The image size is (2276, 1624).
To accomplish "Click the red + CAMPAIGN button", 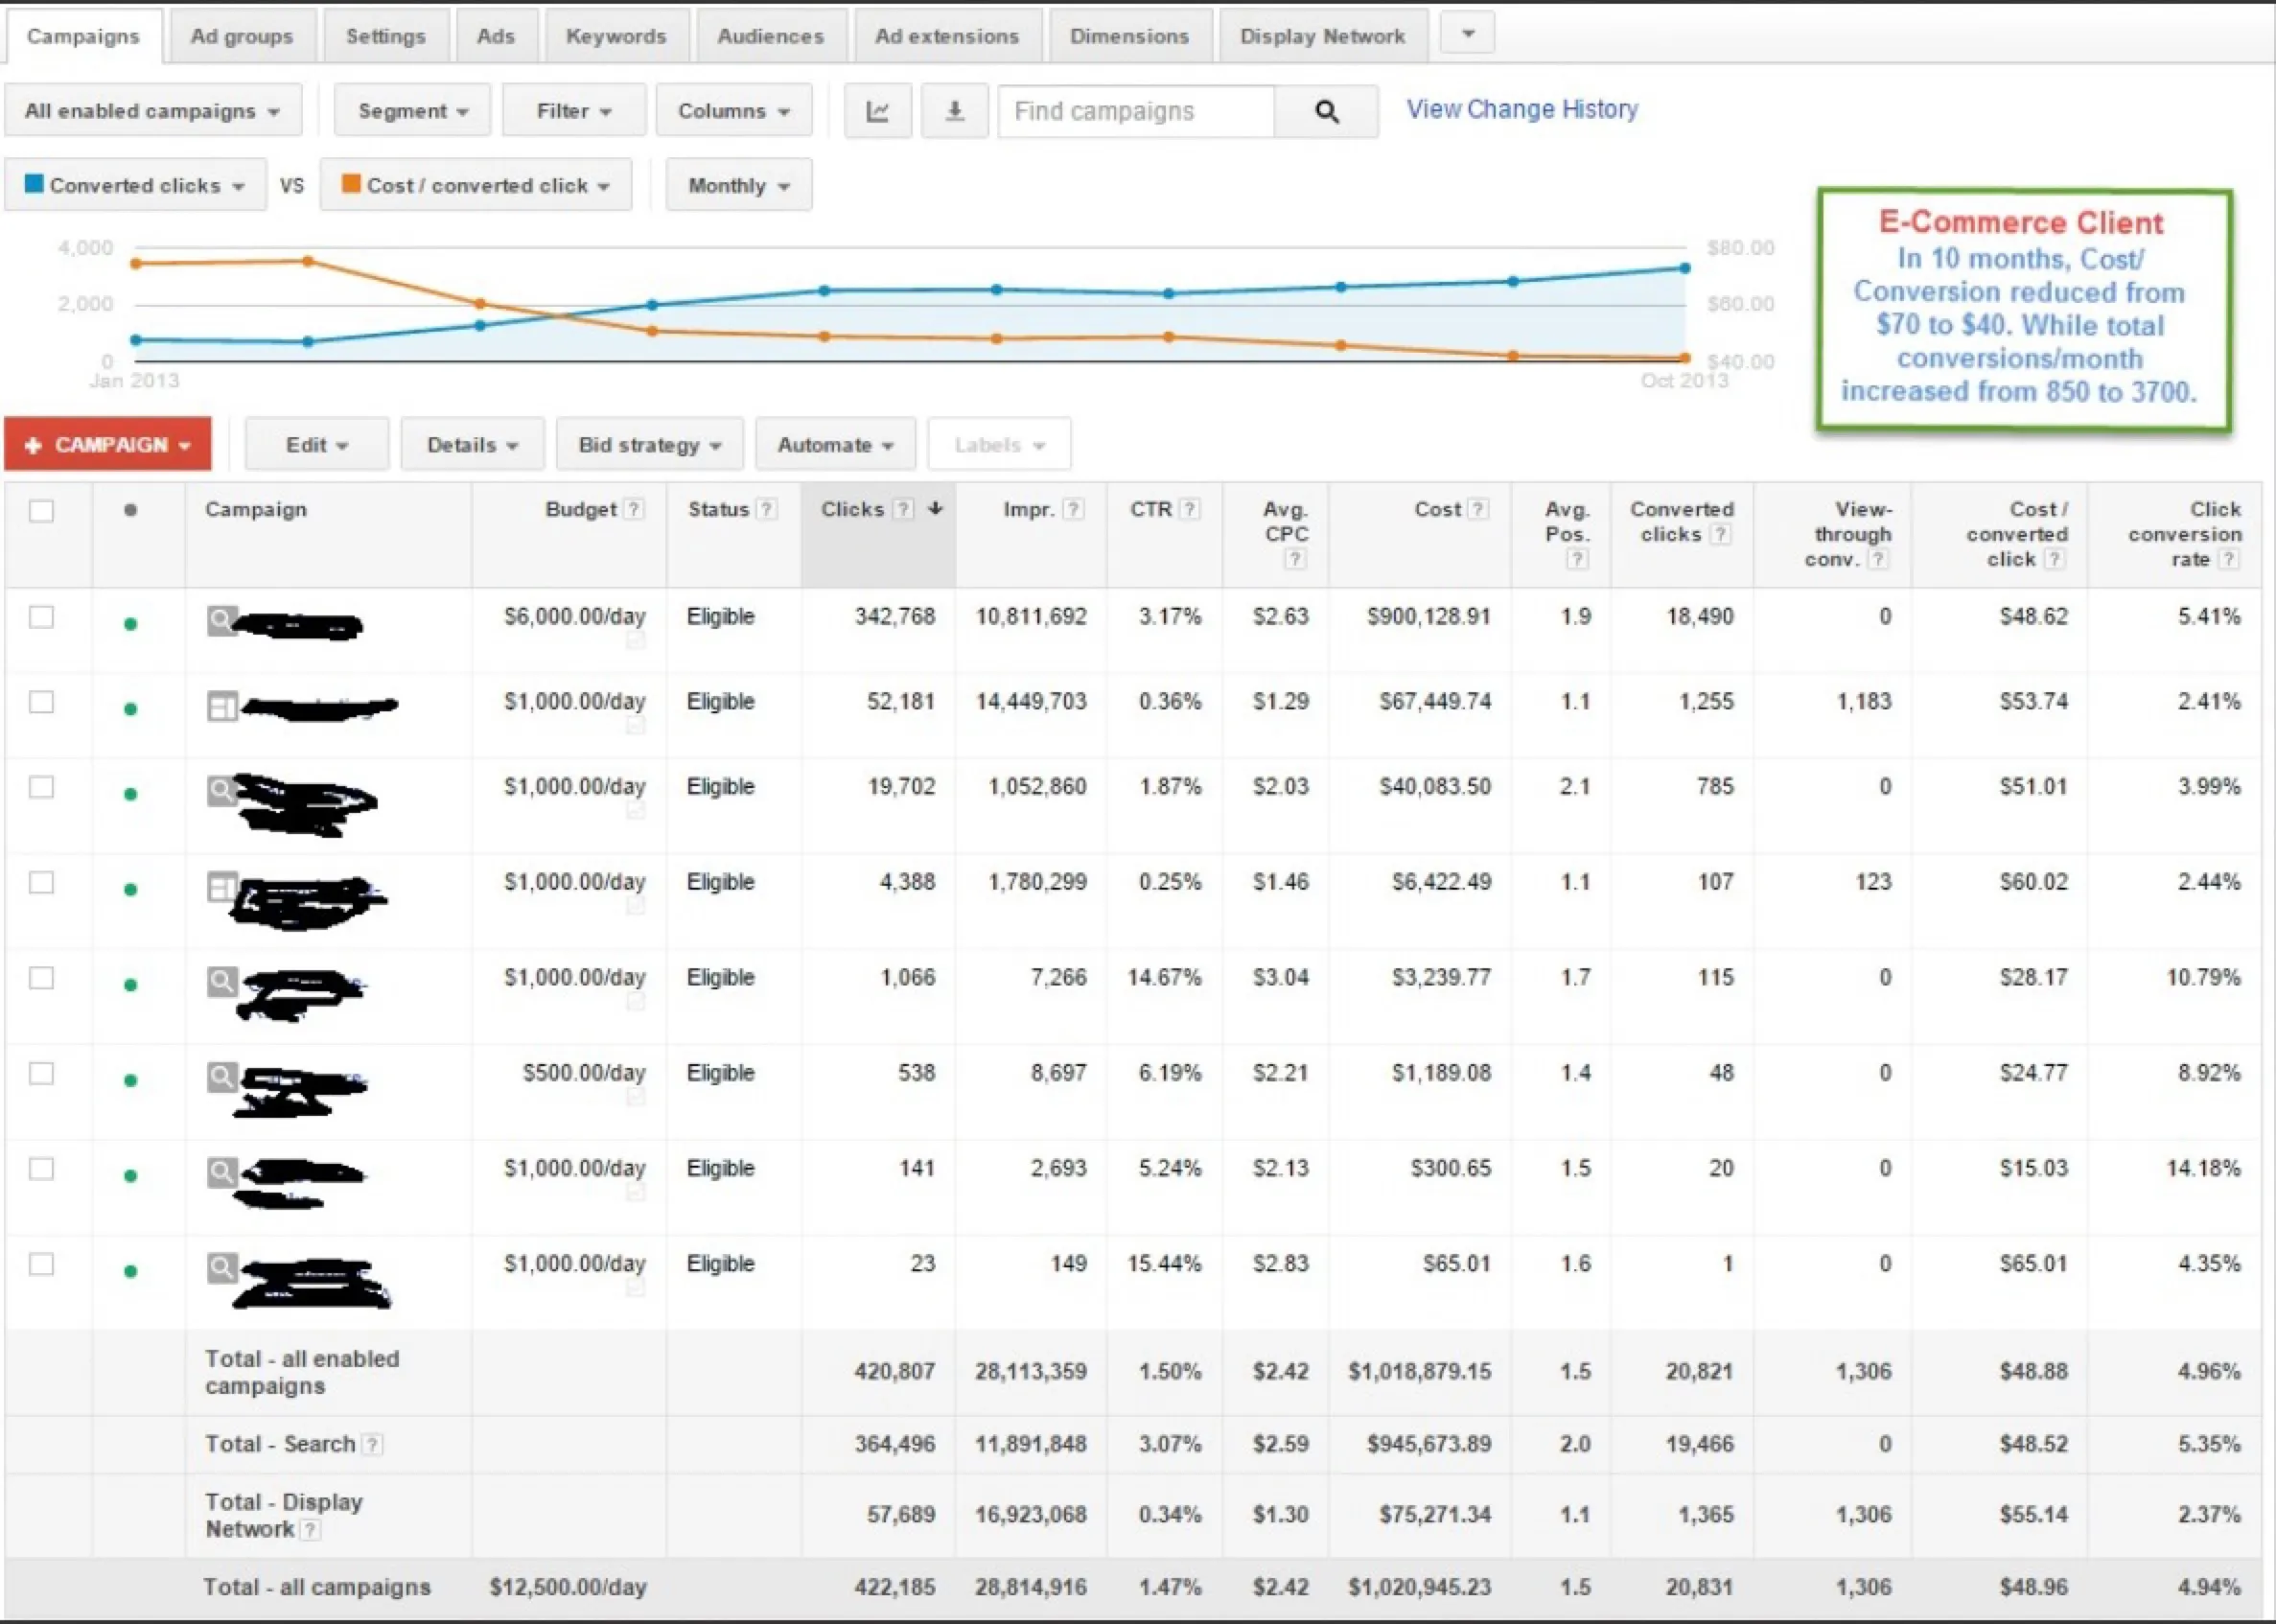I will coord(108,444).
